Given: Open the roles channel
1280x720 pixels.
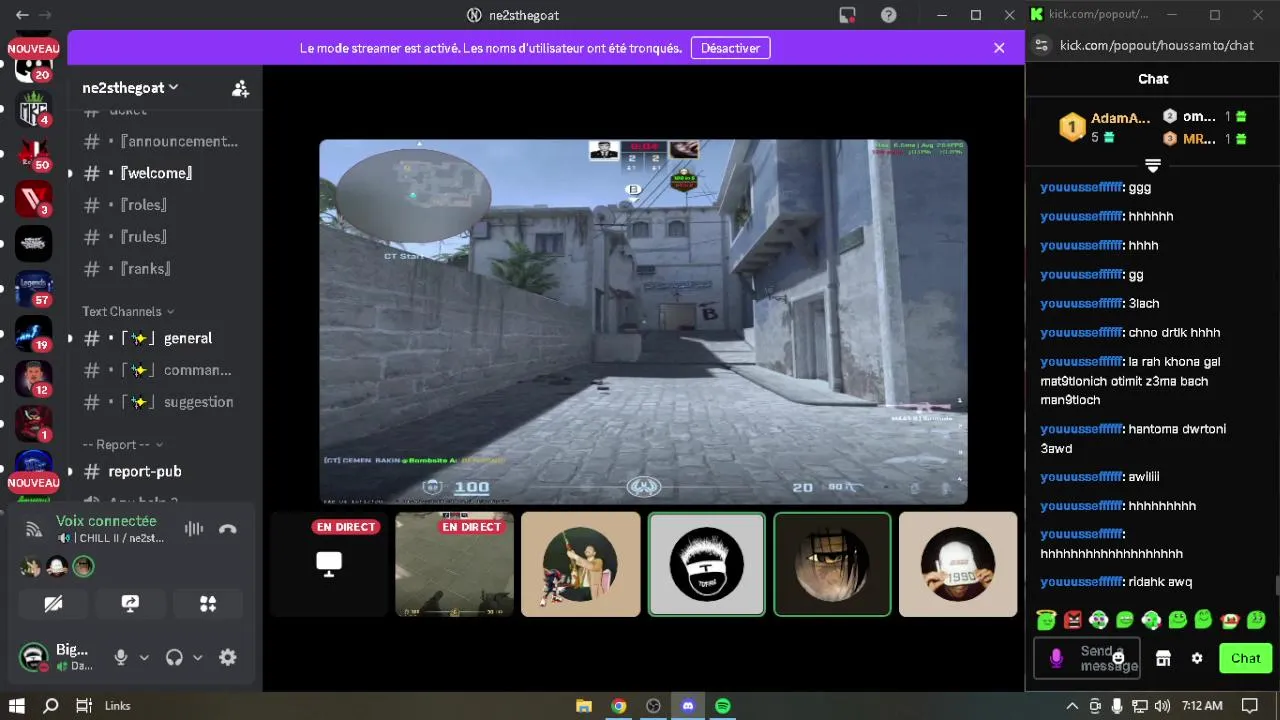Looking at the screenshot, I should 160,205.
